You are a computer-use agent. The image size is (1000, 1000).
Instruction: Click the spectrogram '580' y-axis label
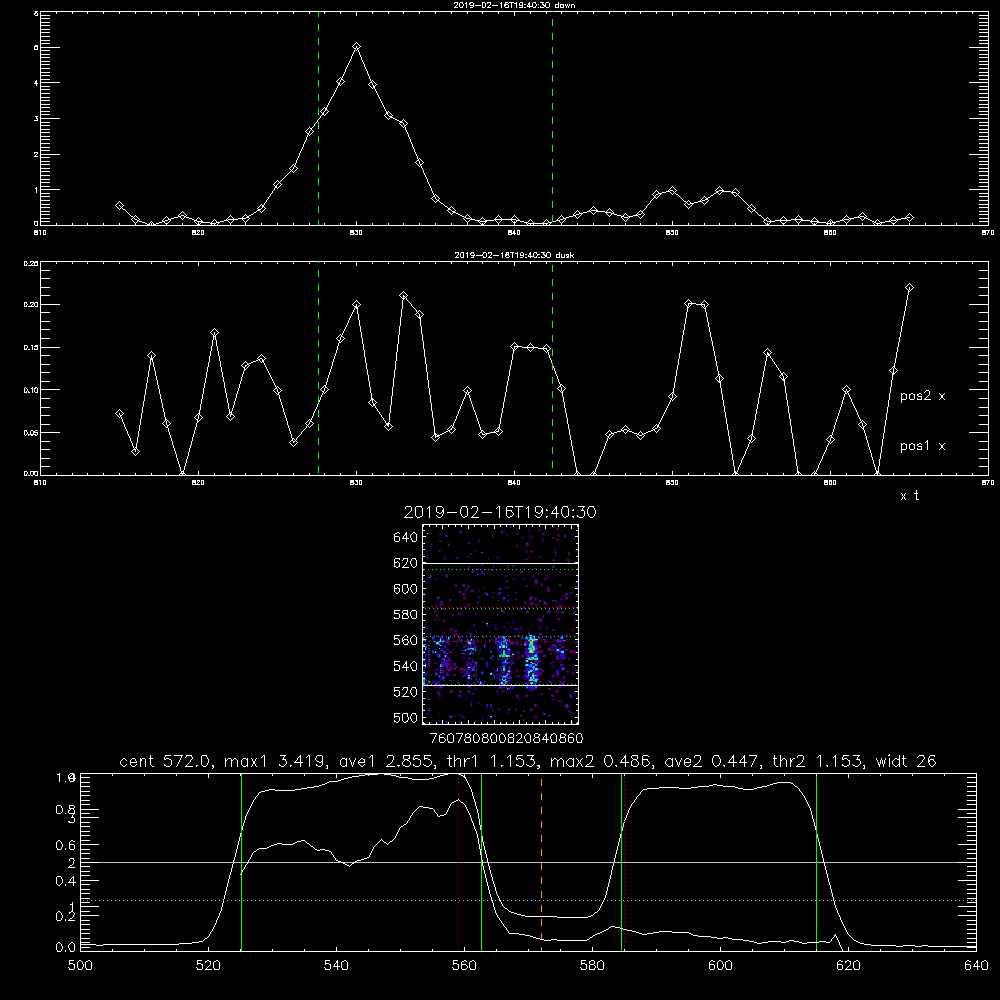click(406, 615)
